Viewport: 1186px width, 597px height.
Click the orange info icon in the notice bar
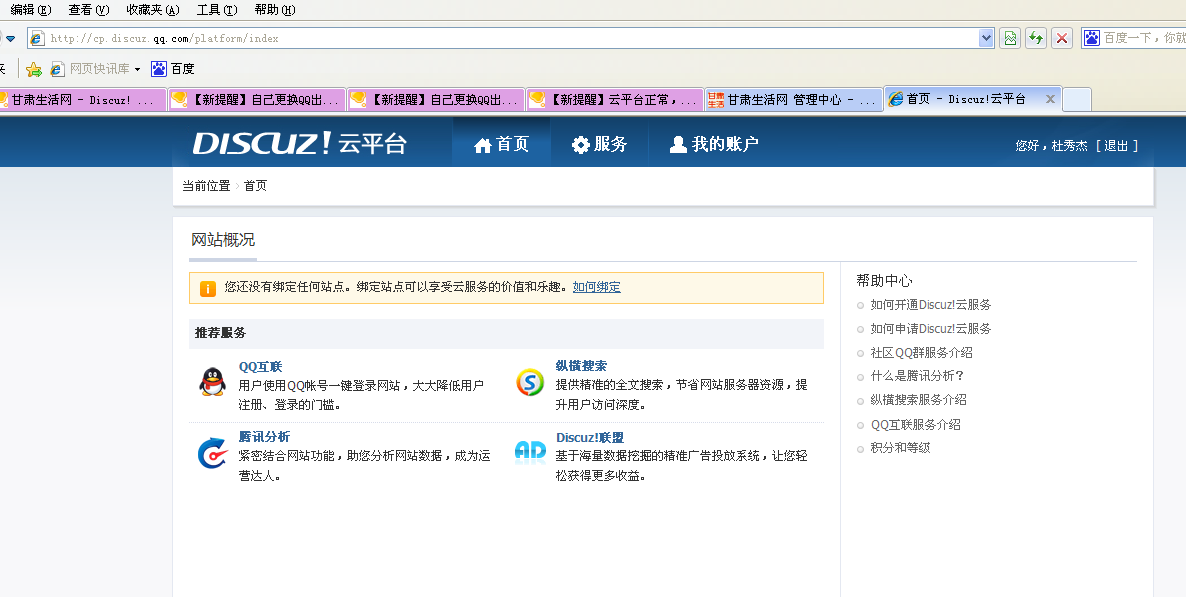click(x=207, y=288)
